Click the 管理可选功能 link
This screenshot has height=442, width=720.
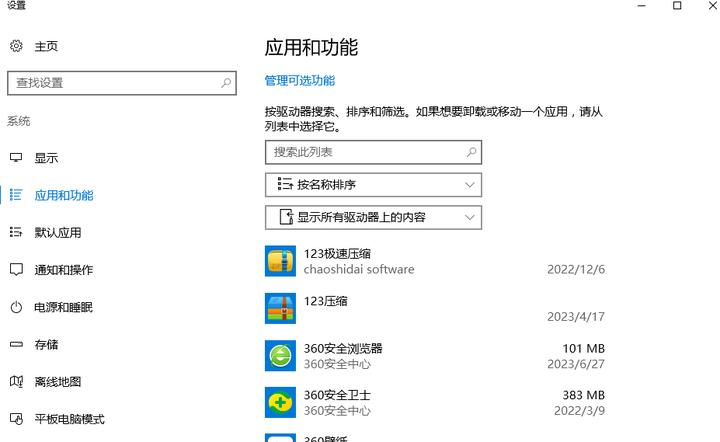pos(300,81)
